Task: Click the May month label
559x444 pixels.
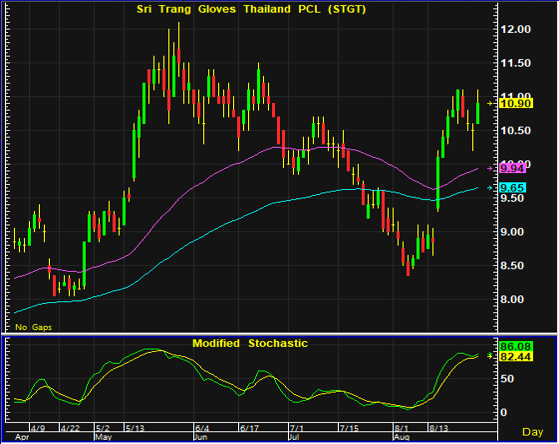Action: click(103, 437)
